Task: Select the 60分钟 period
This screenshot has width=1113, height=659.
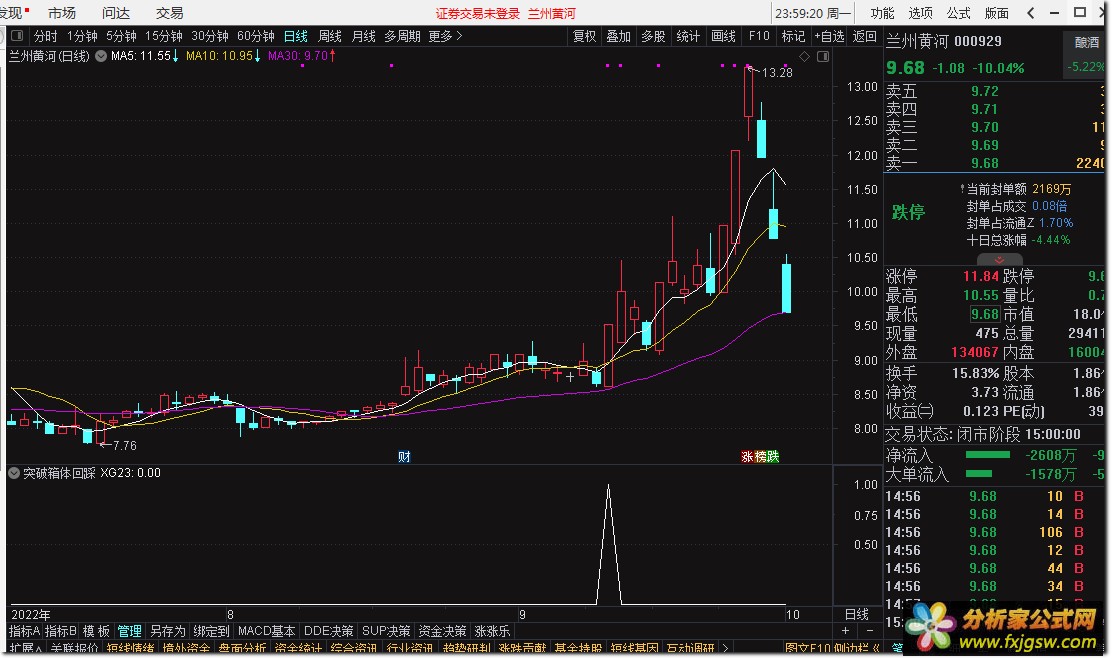Action: (x=256, y=36)
